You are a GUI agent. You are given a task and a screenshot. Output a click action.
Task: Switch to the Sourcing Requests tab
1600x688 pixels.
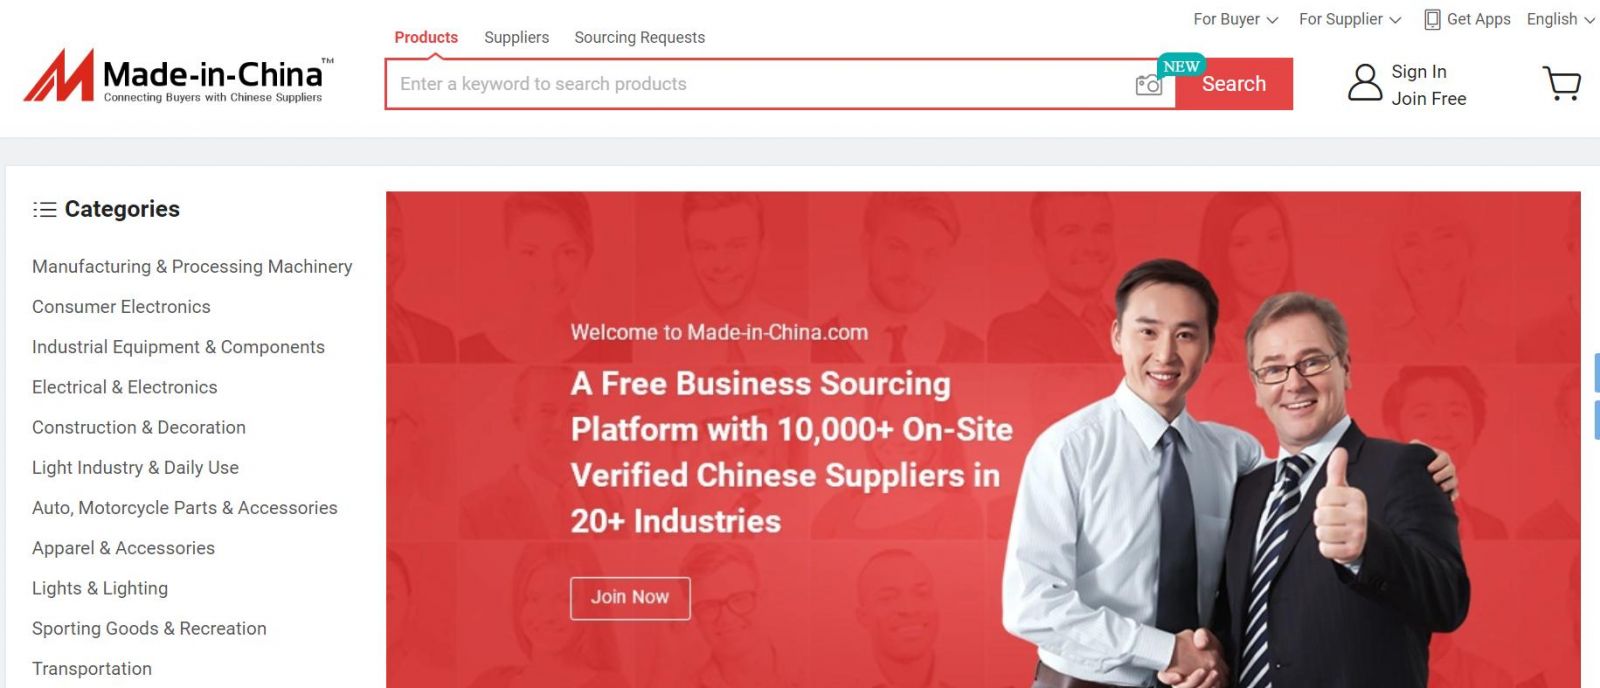tap(639, 37)
